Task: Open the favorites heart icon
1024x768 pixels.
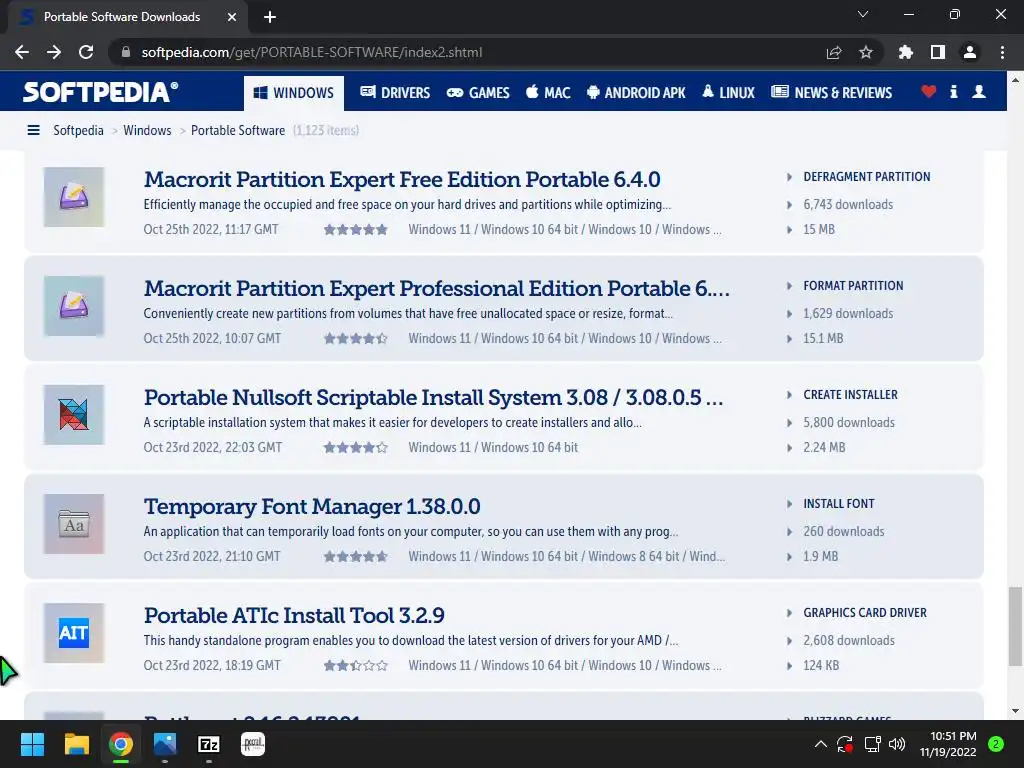Action: [x=928, y=92]
